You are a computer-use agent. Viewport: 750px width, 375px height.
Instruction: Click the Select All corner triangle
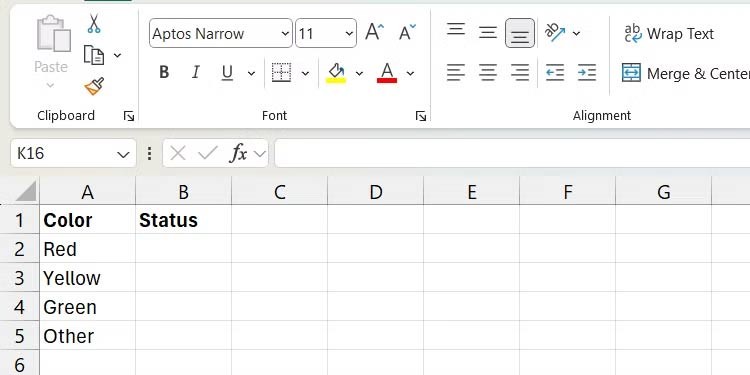click(x=26, y=191)
